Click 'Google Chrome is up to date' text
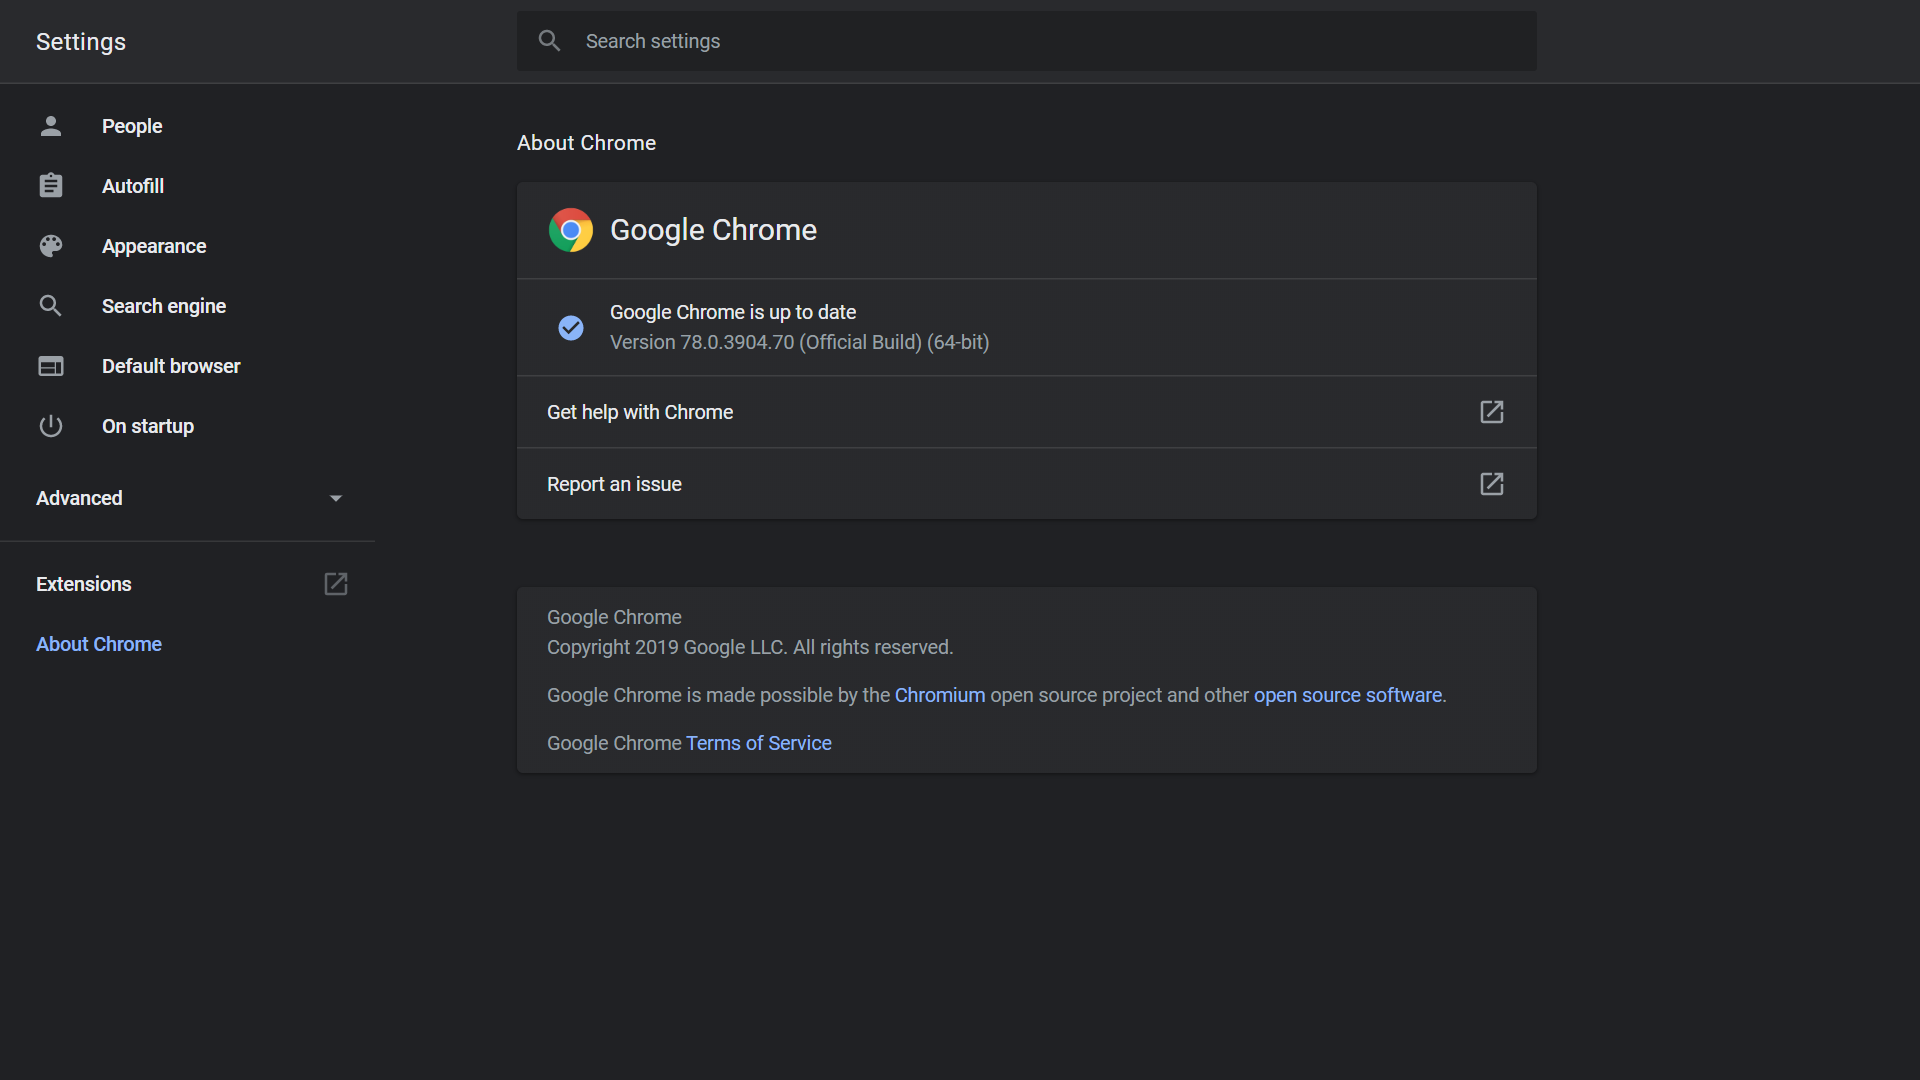Screen dimensions: 1920x1080 click(733, 312)
